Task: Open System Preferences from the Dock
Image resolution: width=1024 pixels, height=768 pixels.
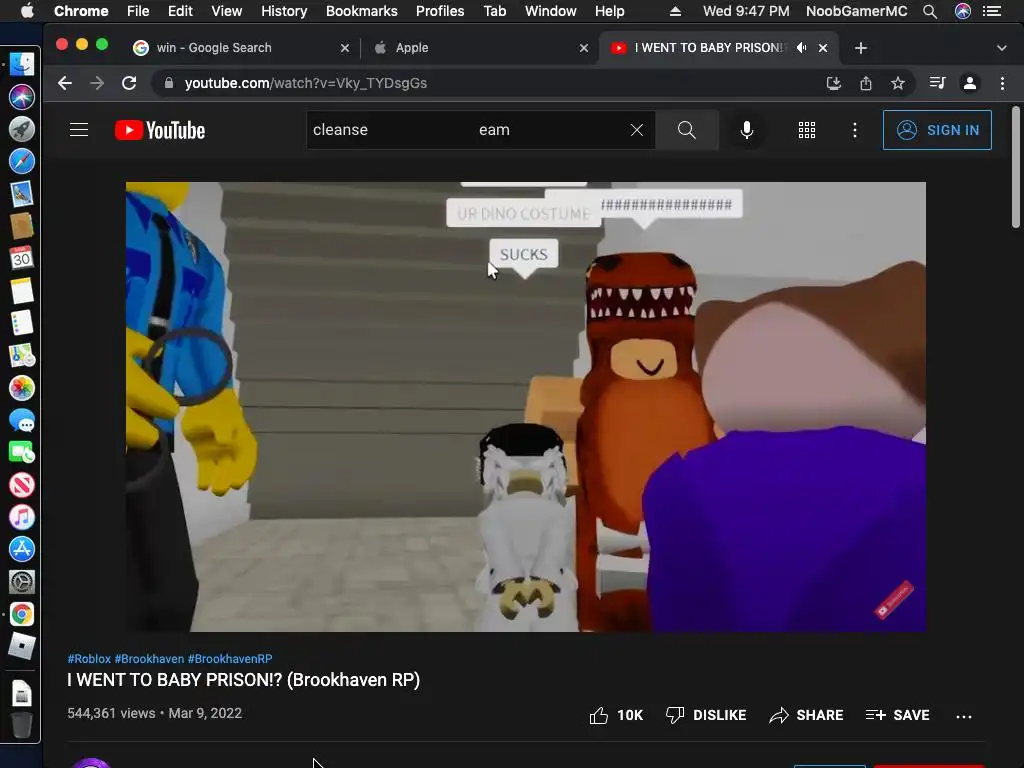Action: click(x=22, y=582)
